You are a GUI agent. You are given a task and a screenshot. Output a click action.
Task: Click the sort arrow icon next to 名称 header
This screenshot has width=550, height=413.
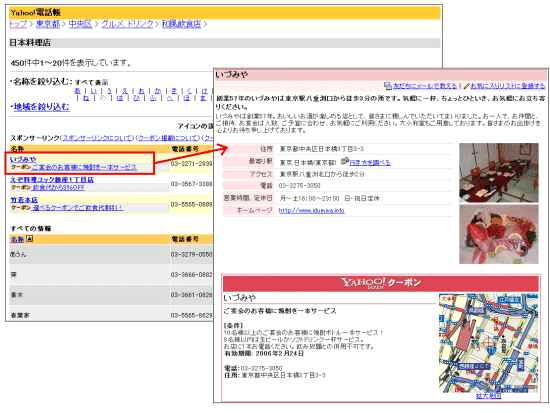[29, 239]
